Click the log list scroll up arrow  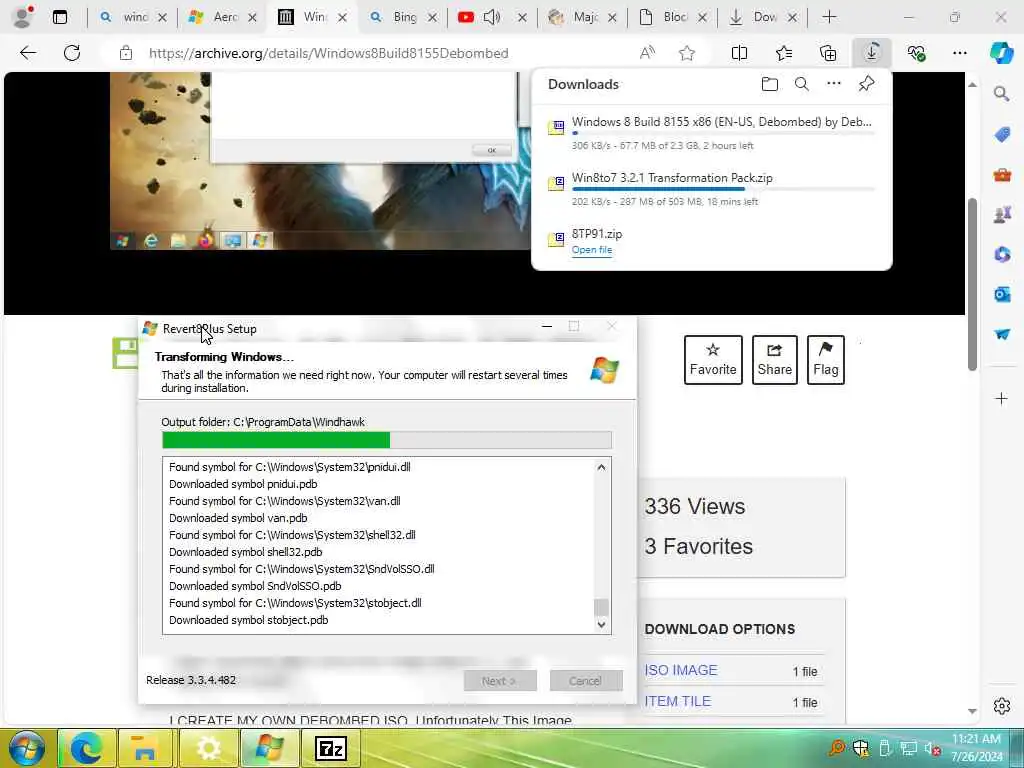tap(601, 467)
